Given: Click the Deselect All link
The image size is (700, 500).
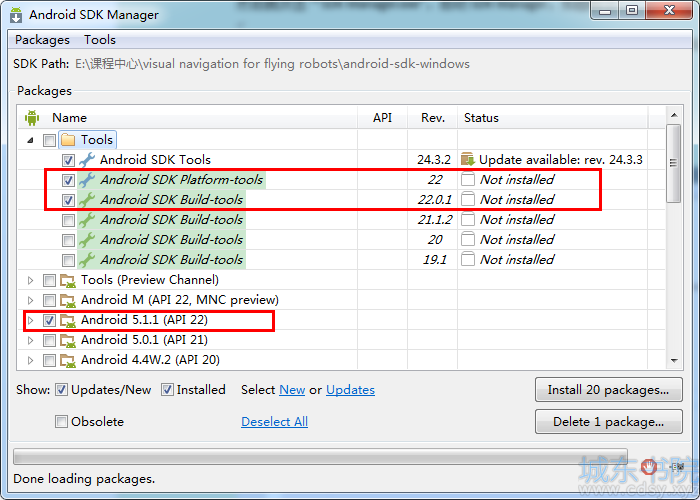Looking at the screenshot, I should [x=274, y=421].
